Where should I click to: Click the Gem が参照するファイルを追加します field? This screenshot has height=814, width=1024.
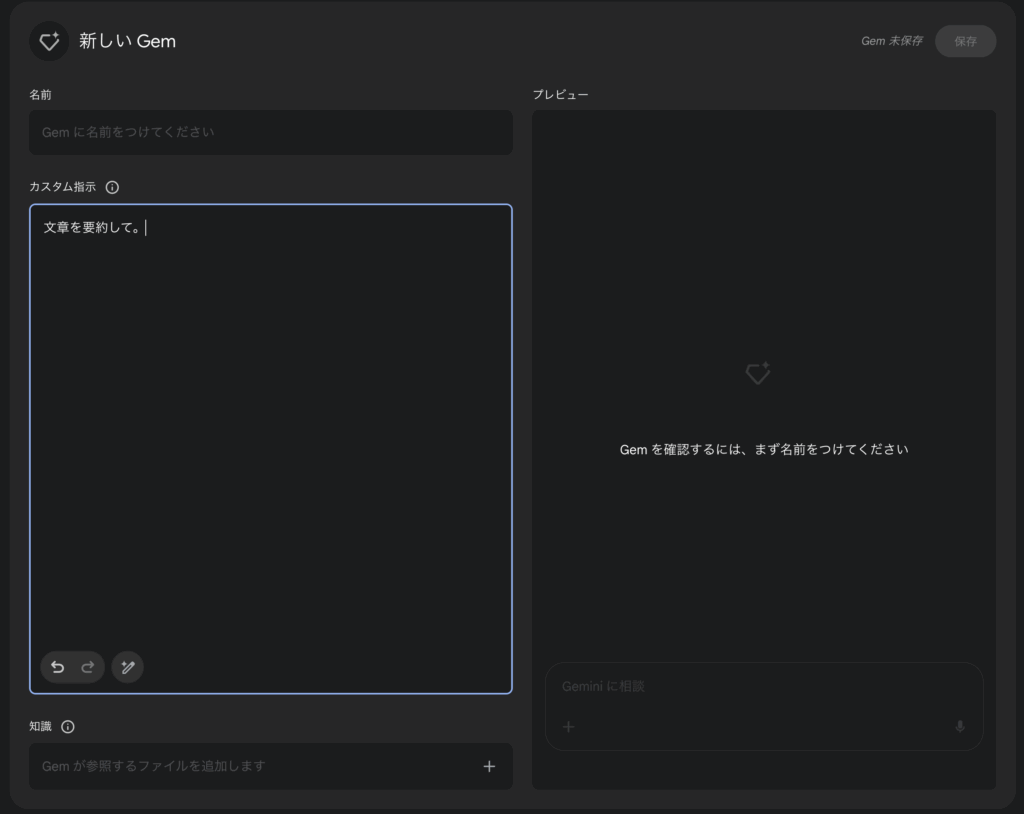click(x=250, y=766)
